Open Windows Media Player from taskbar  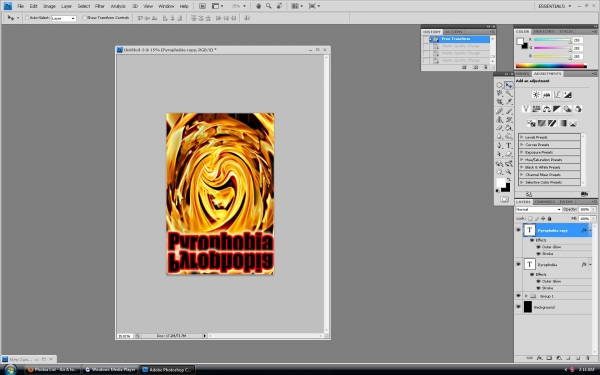pos(110,370)
